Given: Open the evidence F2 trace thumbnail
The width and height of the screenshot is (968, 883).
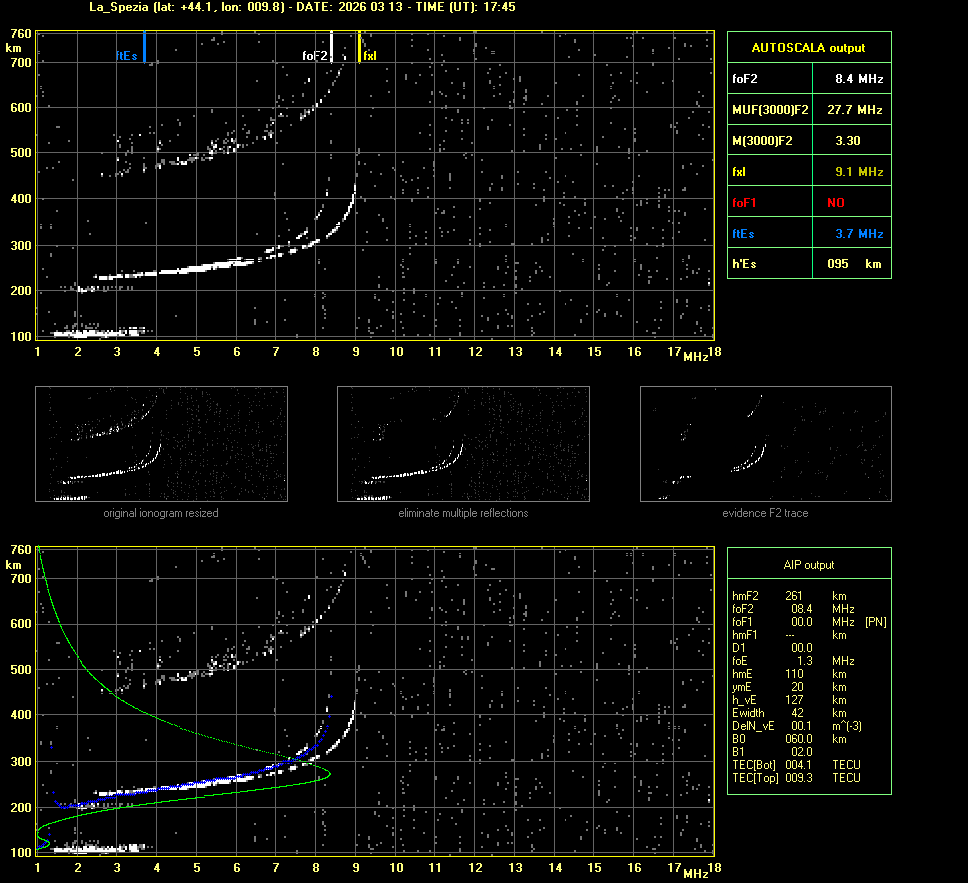Looking at the screenshot, I should coord(765,443).
